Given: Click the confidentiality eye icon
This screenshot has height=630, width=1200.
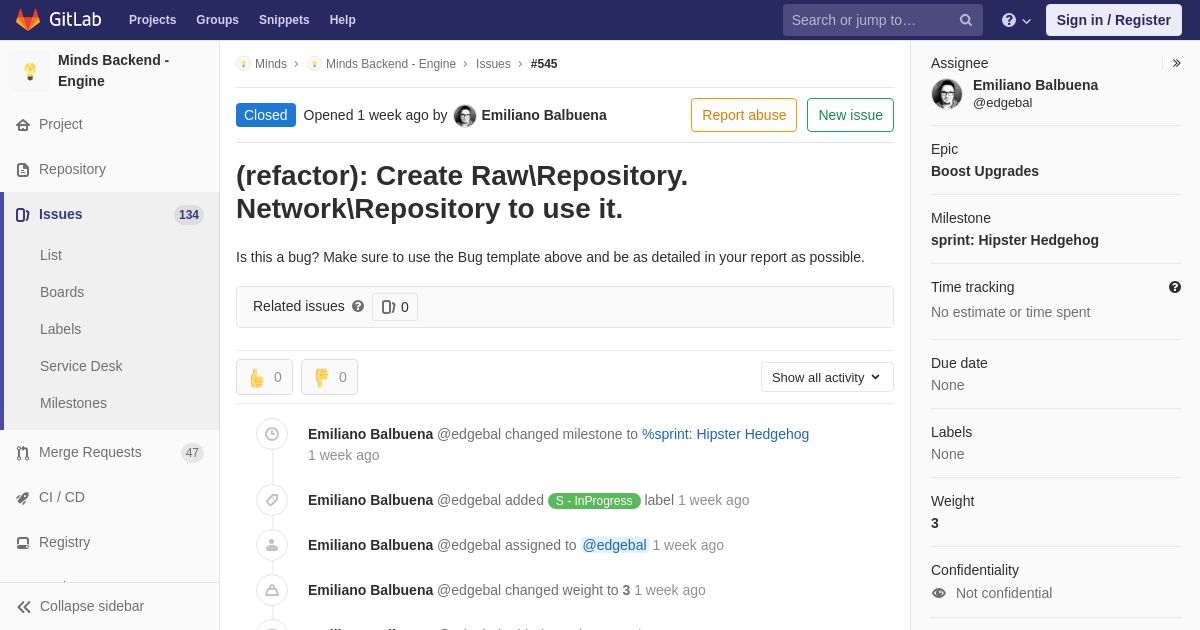Looking at the screenshot, I should point(939,593).
